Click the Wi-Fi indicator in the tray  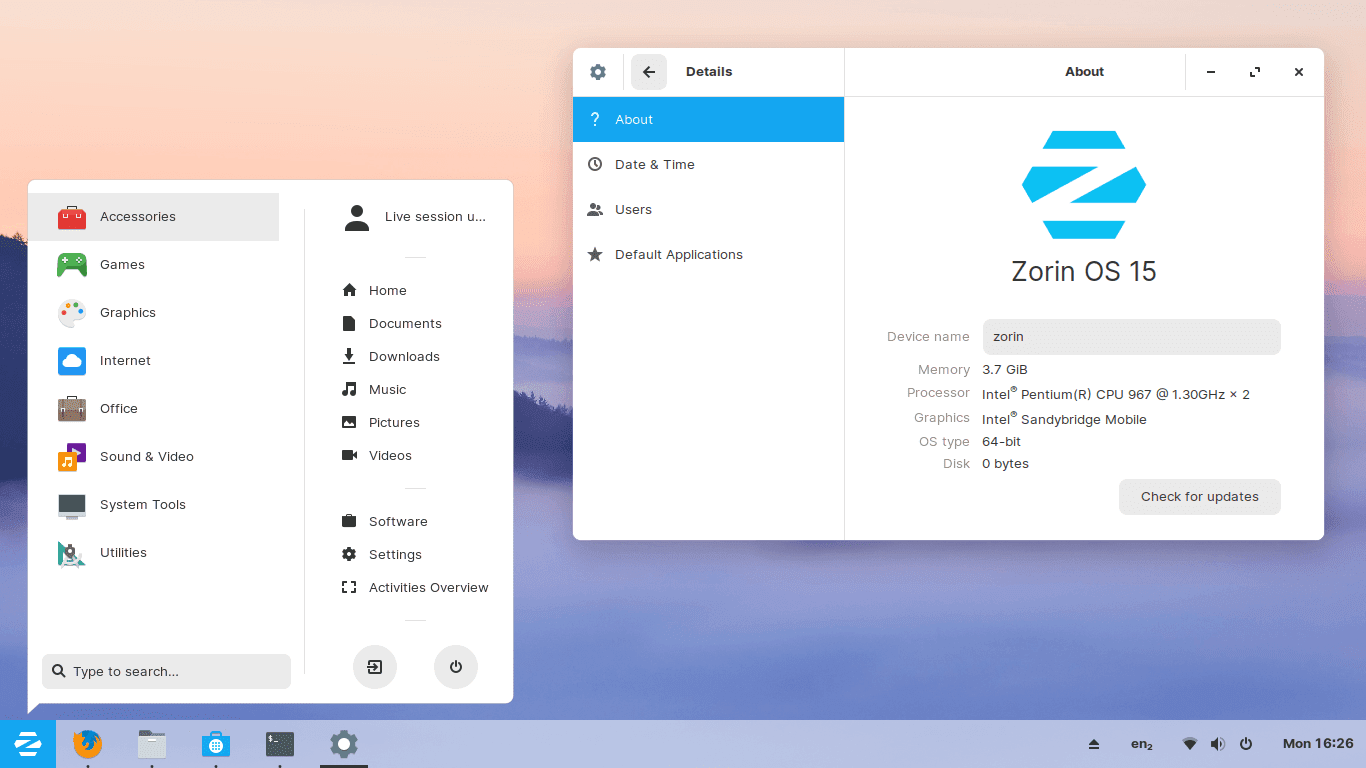click(x=1189, y=743)
